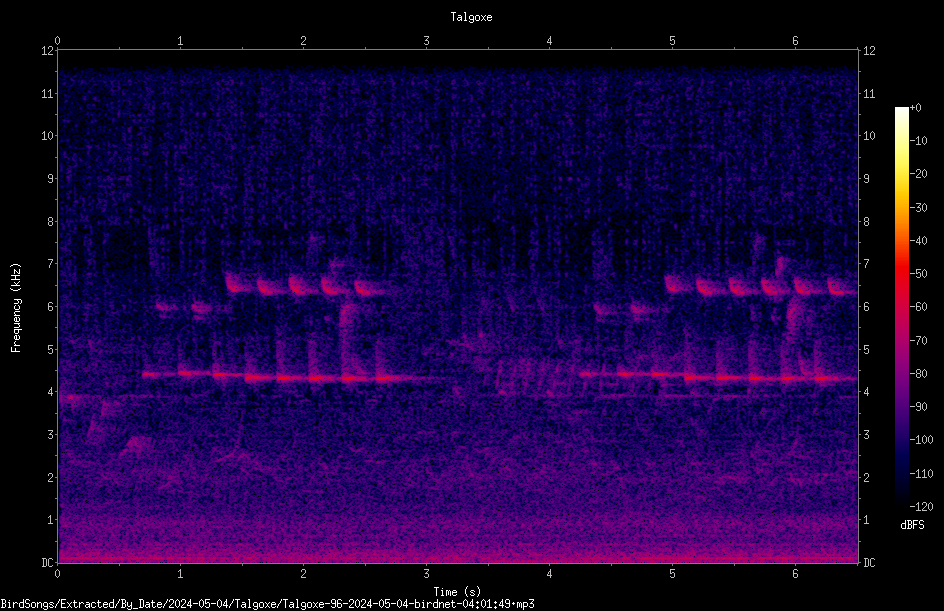Click the 3 second mark on bottom axis

[426, 574]
